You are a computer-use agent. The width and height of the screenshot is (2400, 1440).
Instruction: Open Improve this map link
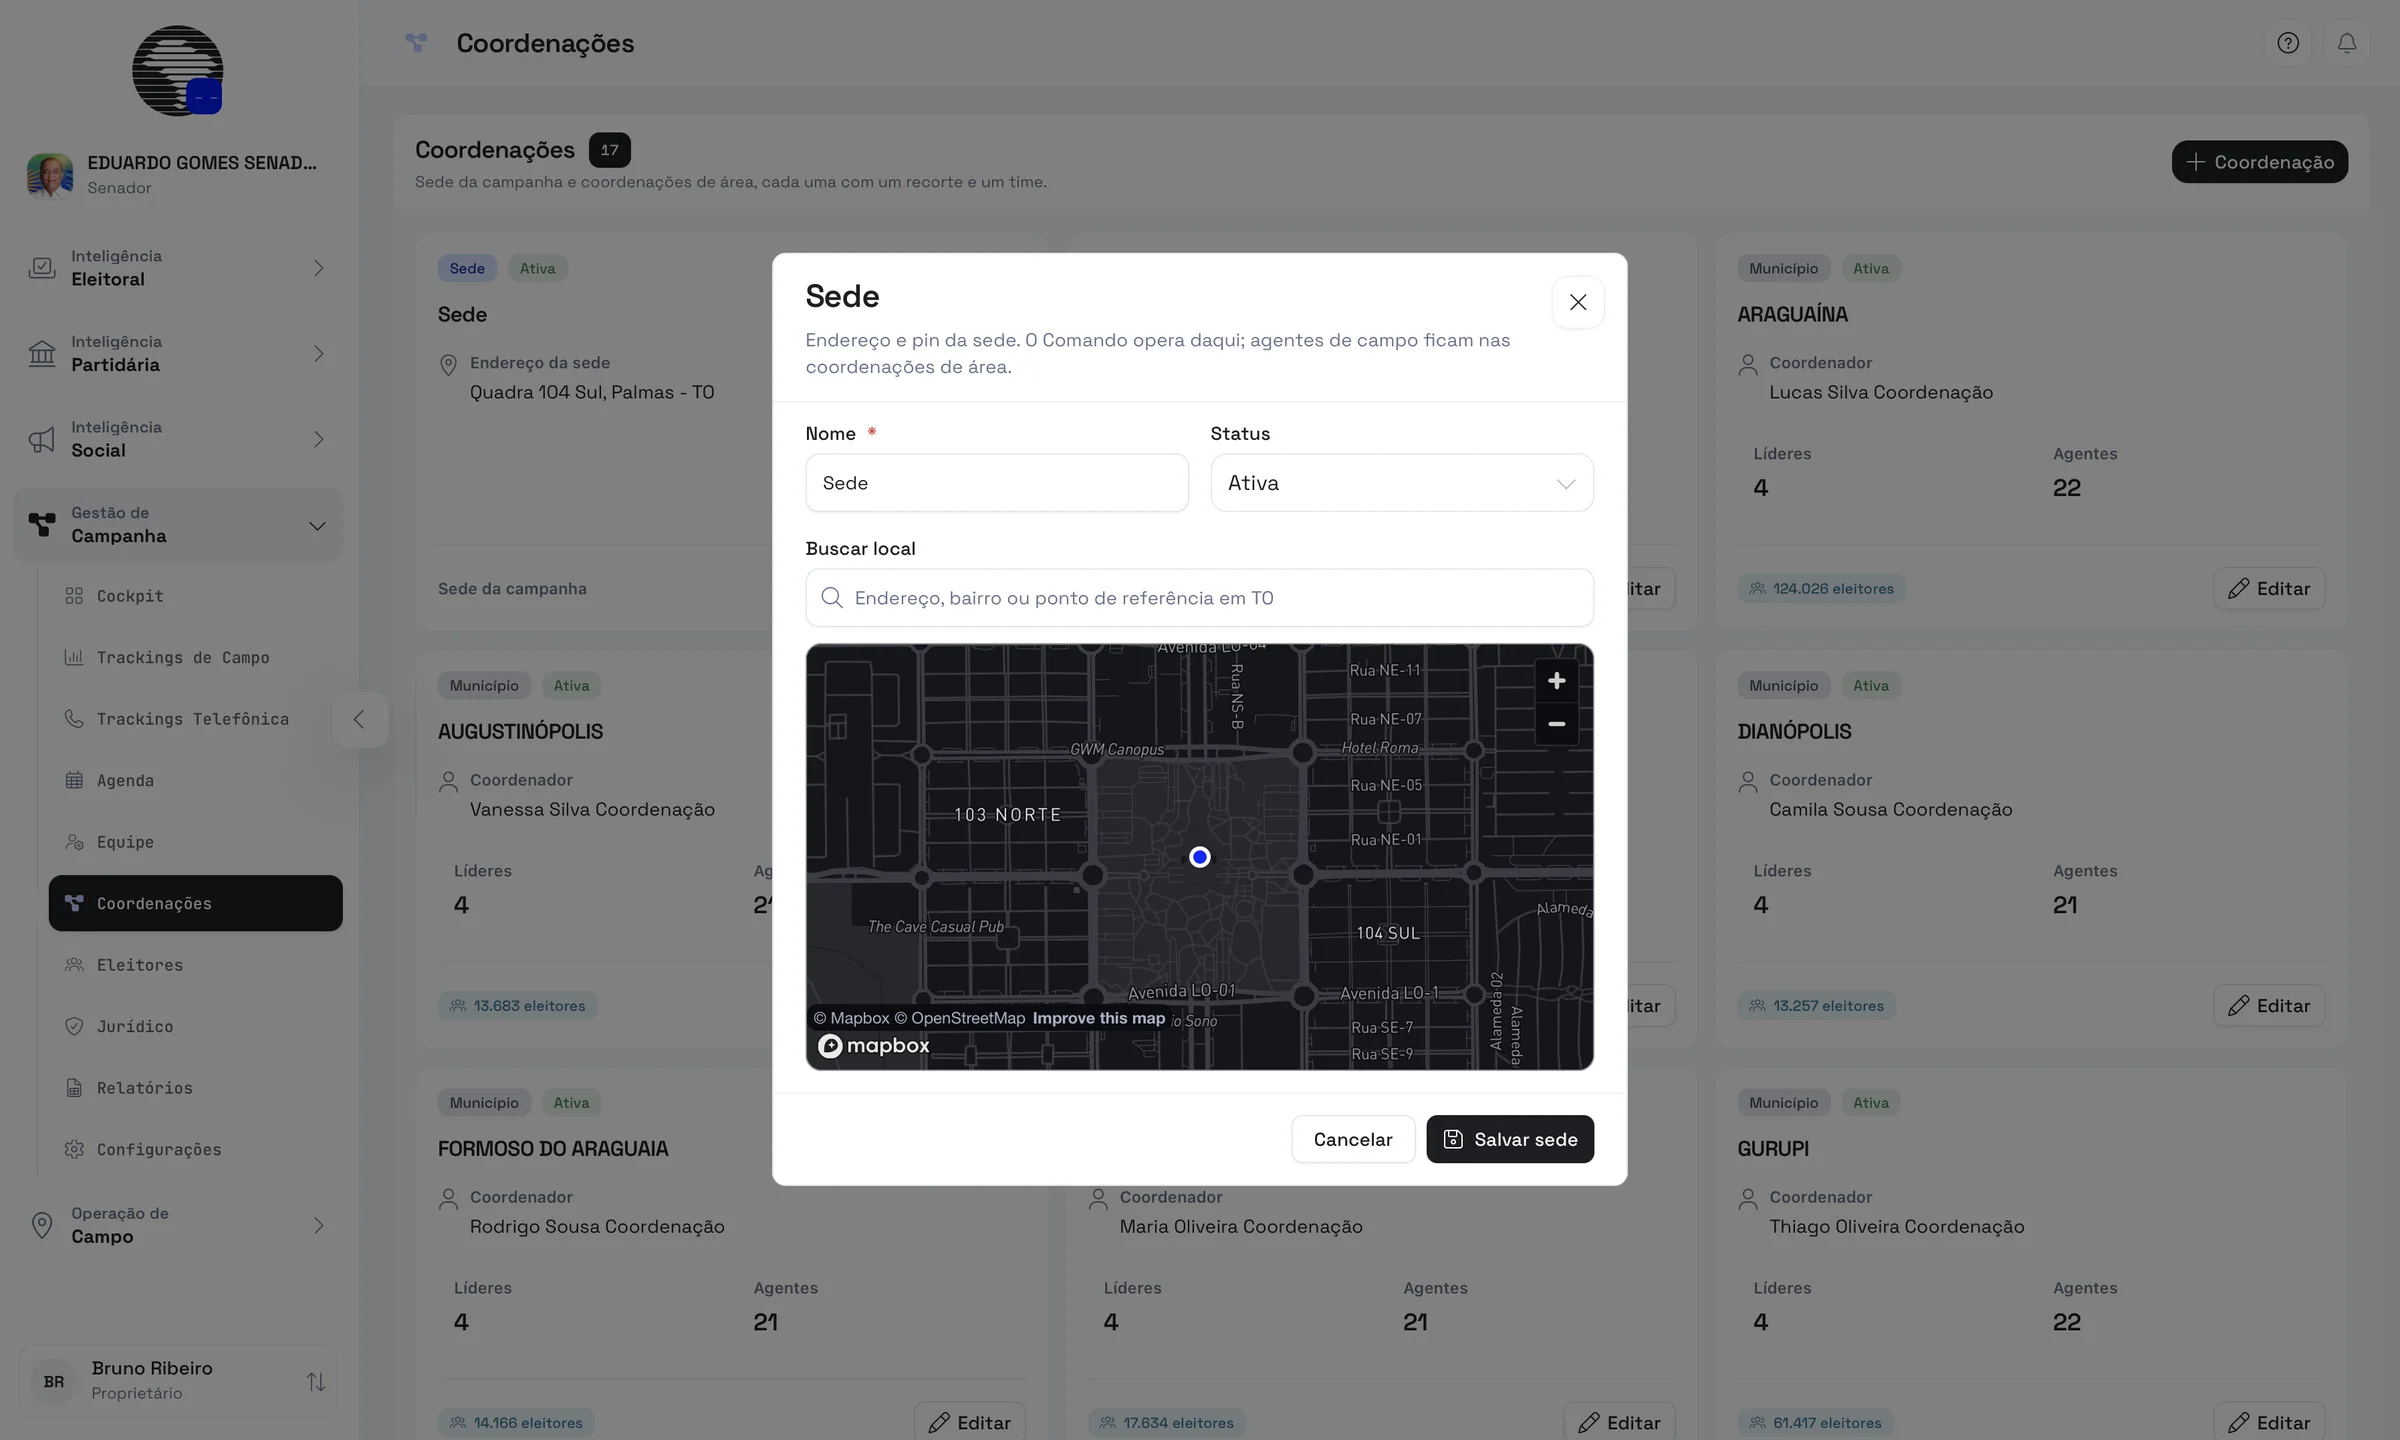[x=1099, y=1018]
